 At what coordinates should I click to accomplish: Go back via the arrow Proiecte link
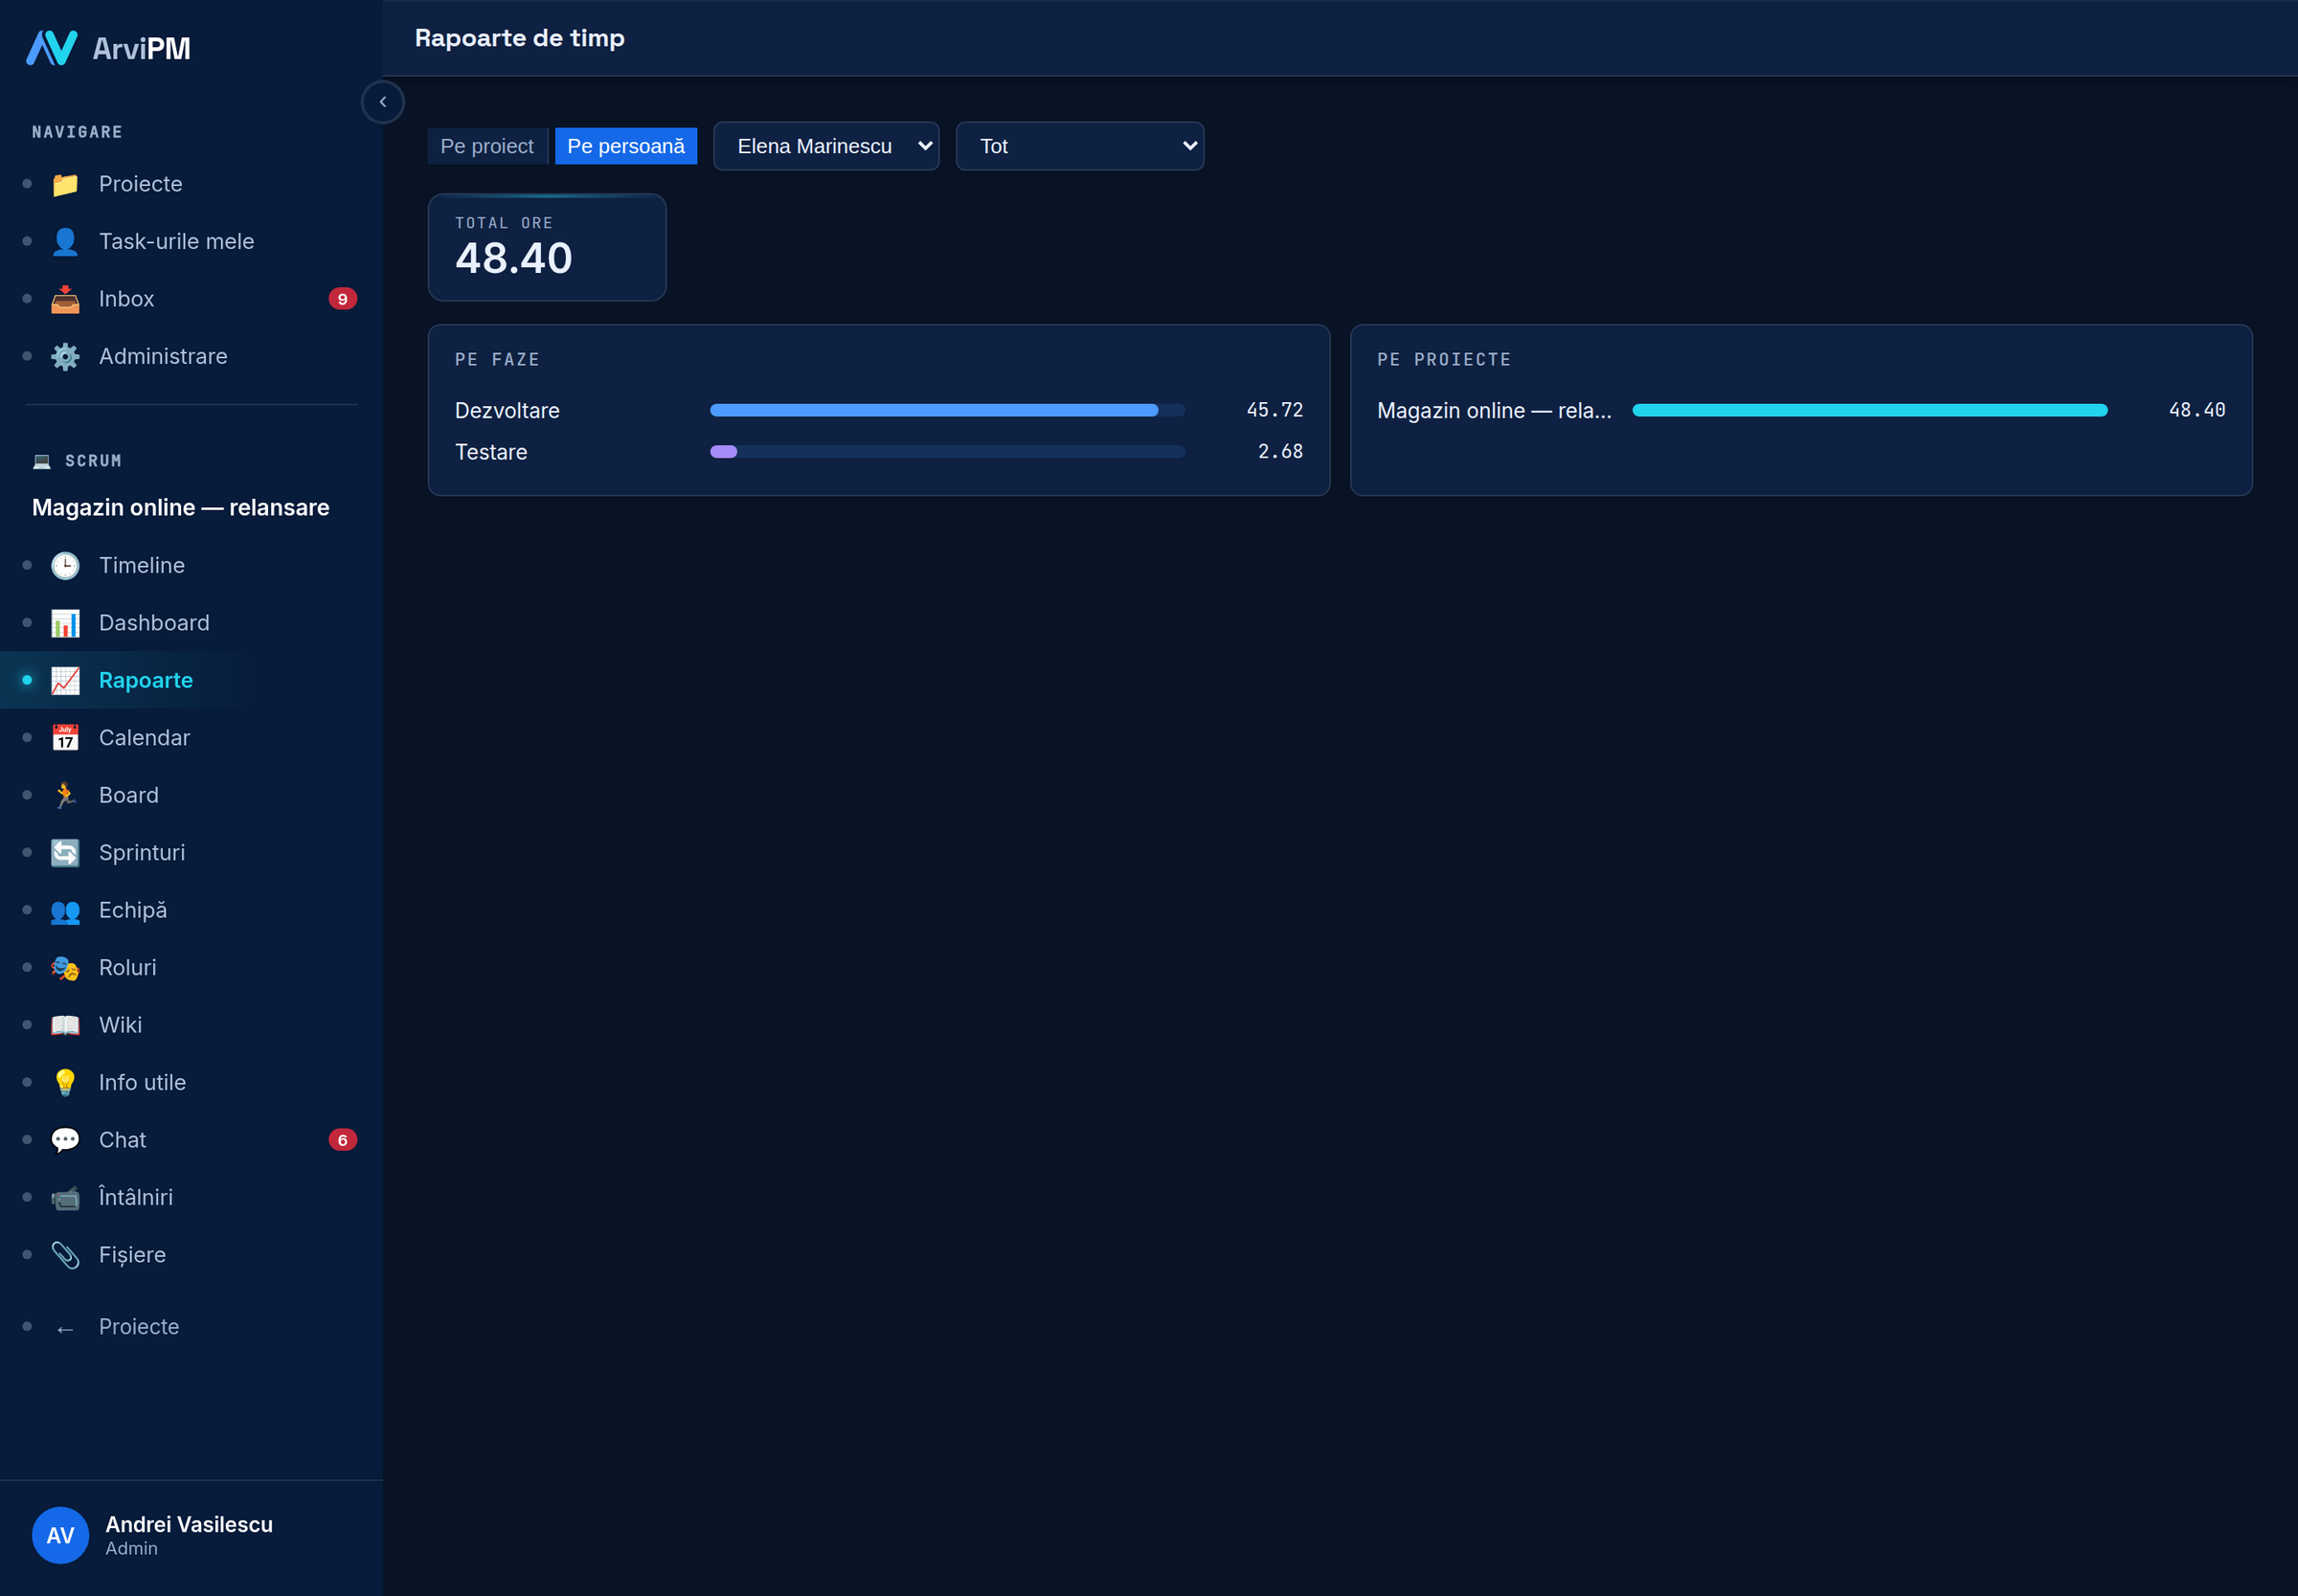[x=139, y=1327]
